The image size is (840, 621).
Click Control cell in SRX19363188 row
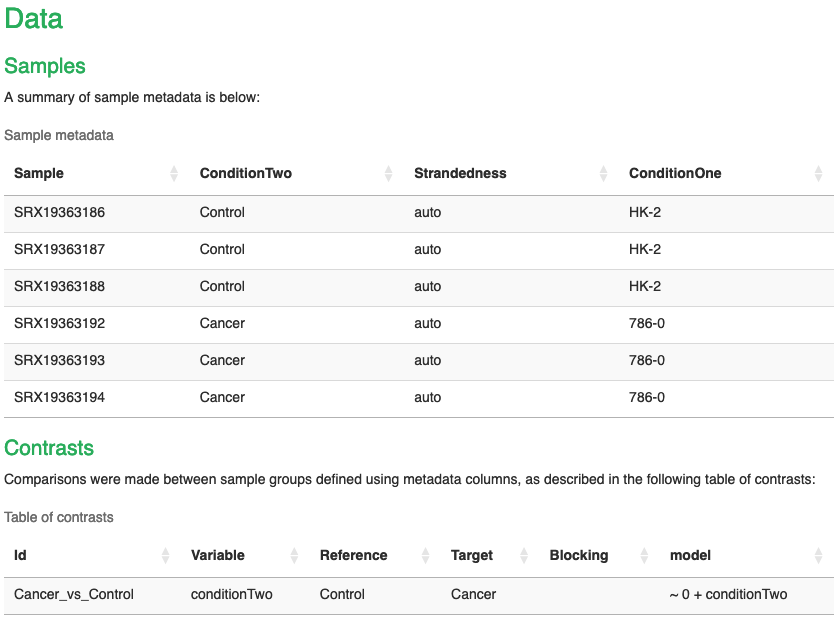coord(222,287)
